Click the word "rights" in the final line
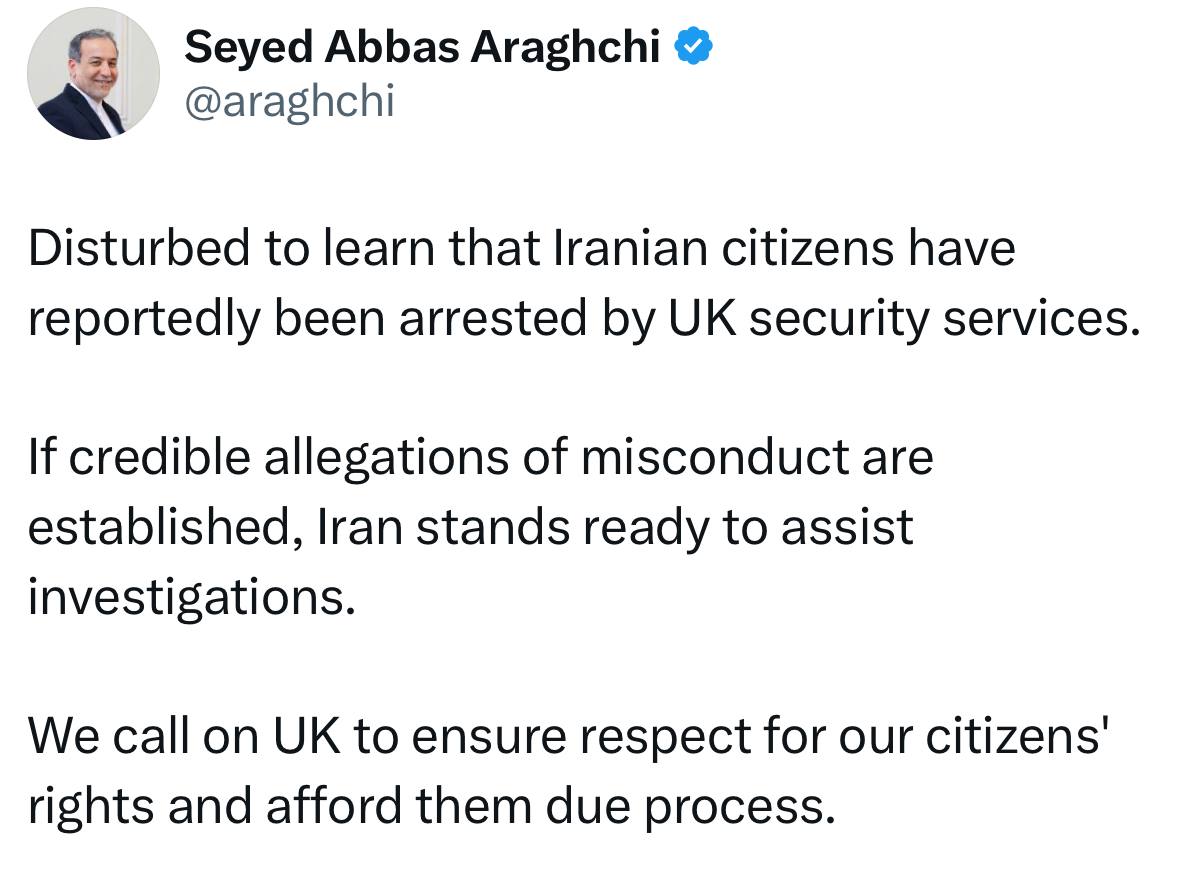The width and height of the screenshot is (1179, 877). click(x=89, y=807)
